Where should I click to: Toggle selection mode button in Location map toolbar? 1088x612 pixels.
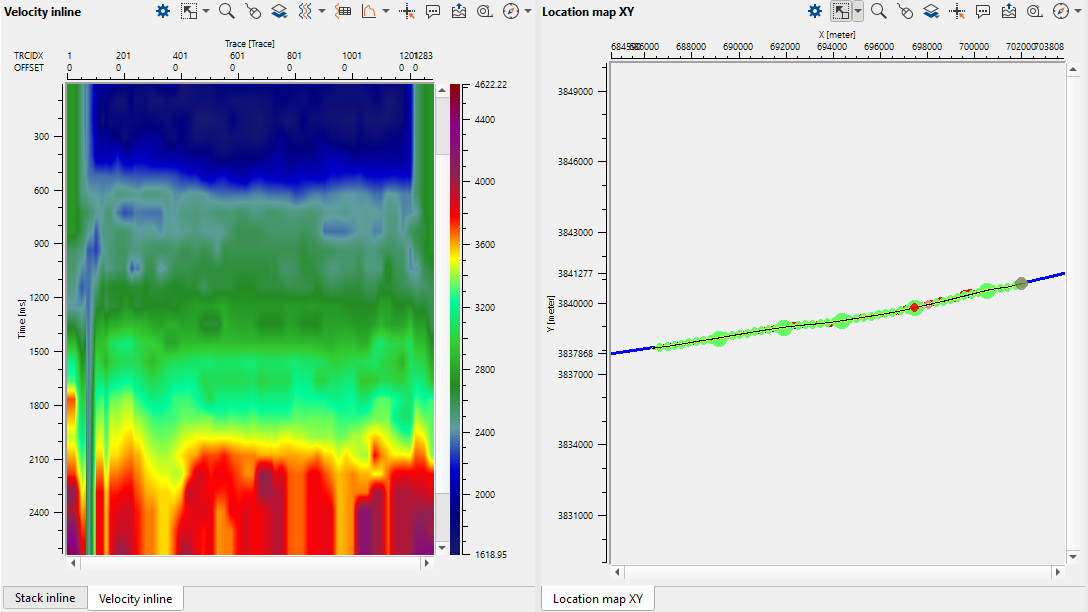point(841,11)
